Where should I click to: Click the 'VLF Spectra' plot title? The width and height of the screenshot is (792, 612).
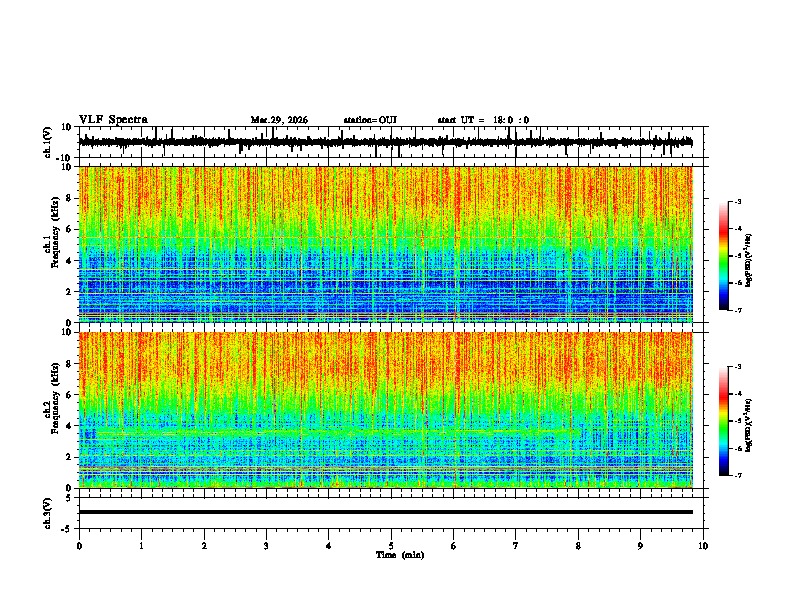[114, 120]
